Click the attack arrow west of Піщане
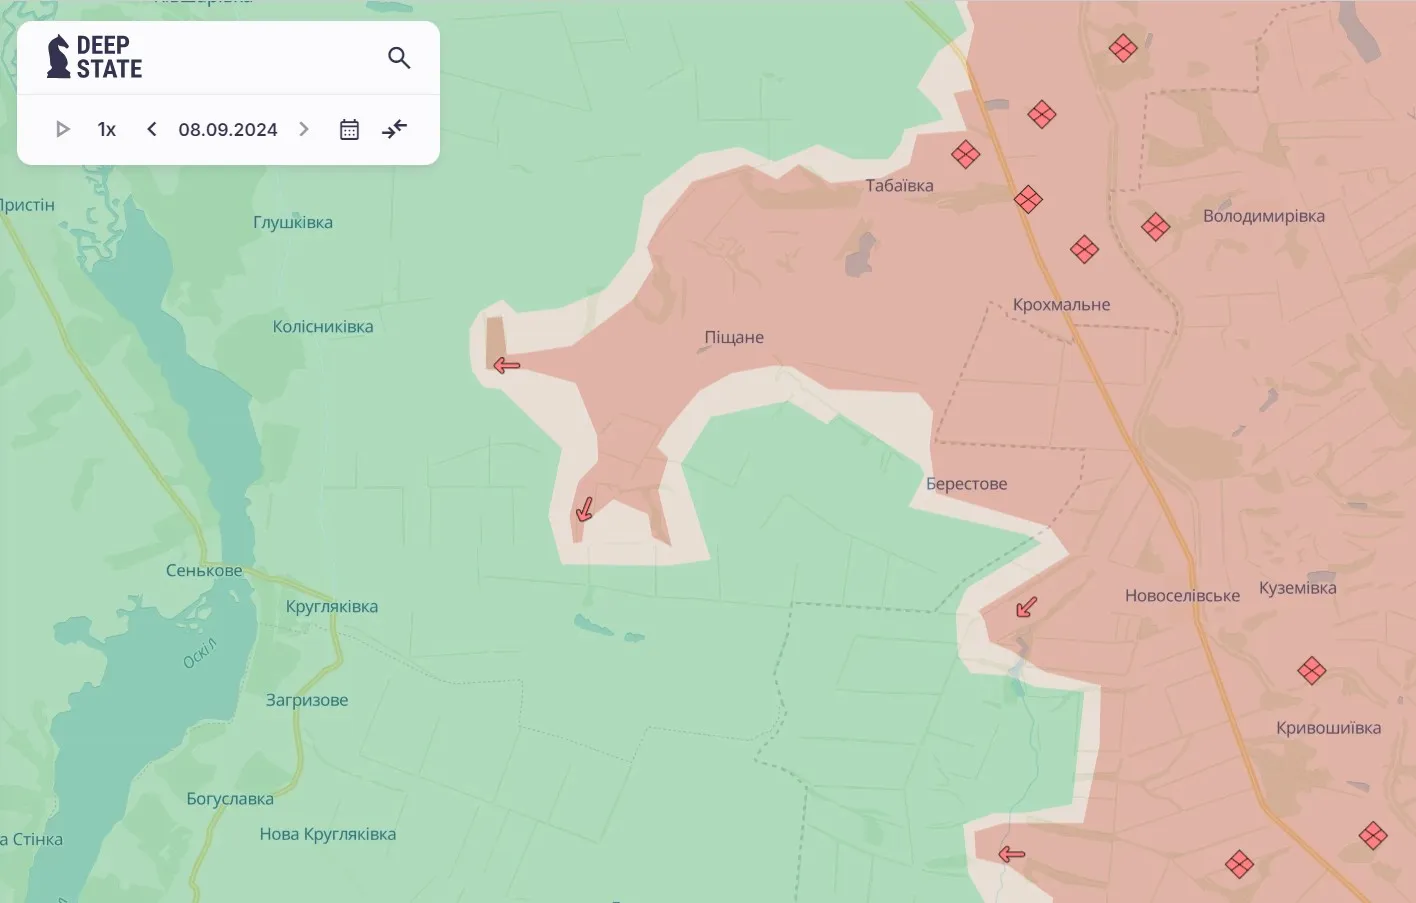Screen dimensions: 1416x903 (x=507, y=366)
